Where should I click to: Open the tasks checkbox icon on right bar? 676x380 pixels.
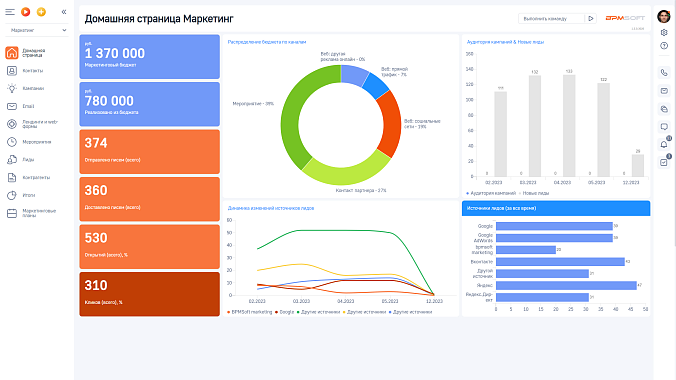[664, 162]
